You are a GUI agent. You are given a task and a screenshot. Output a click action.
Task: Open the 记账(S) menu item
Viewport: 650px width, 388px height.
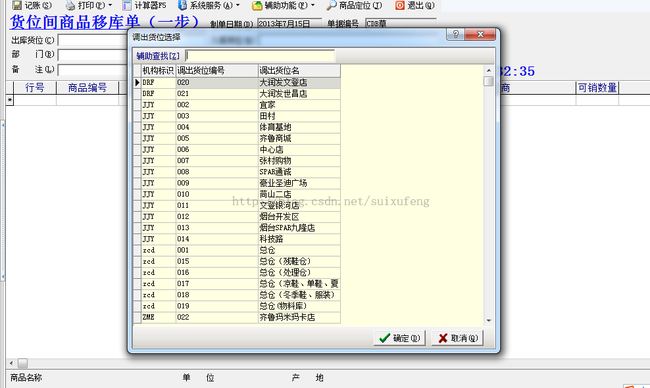pos(32,5)
